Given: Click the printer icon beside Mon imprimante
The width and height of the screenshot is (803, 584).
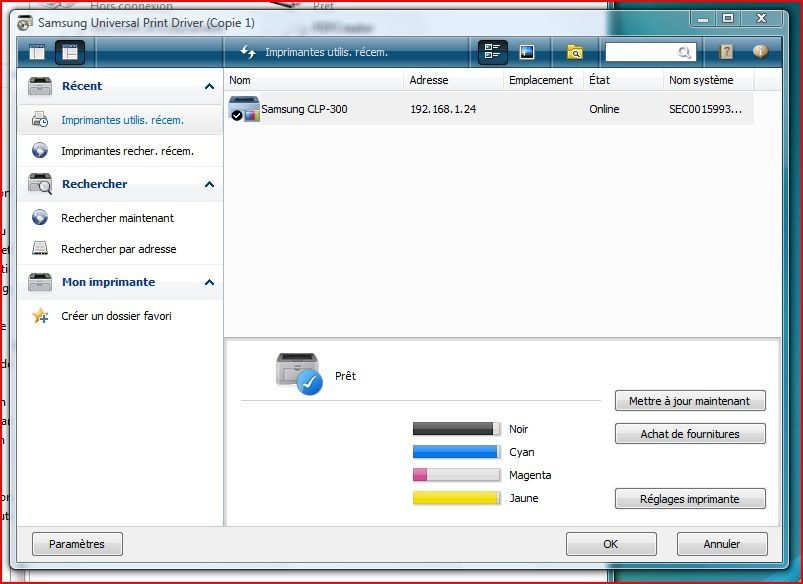Looking at the screenshot, I should tap(40, 282).
